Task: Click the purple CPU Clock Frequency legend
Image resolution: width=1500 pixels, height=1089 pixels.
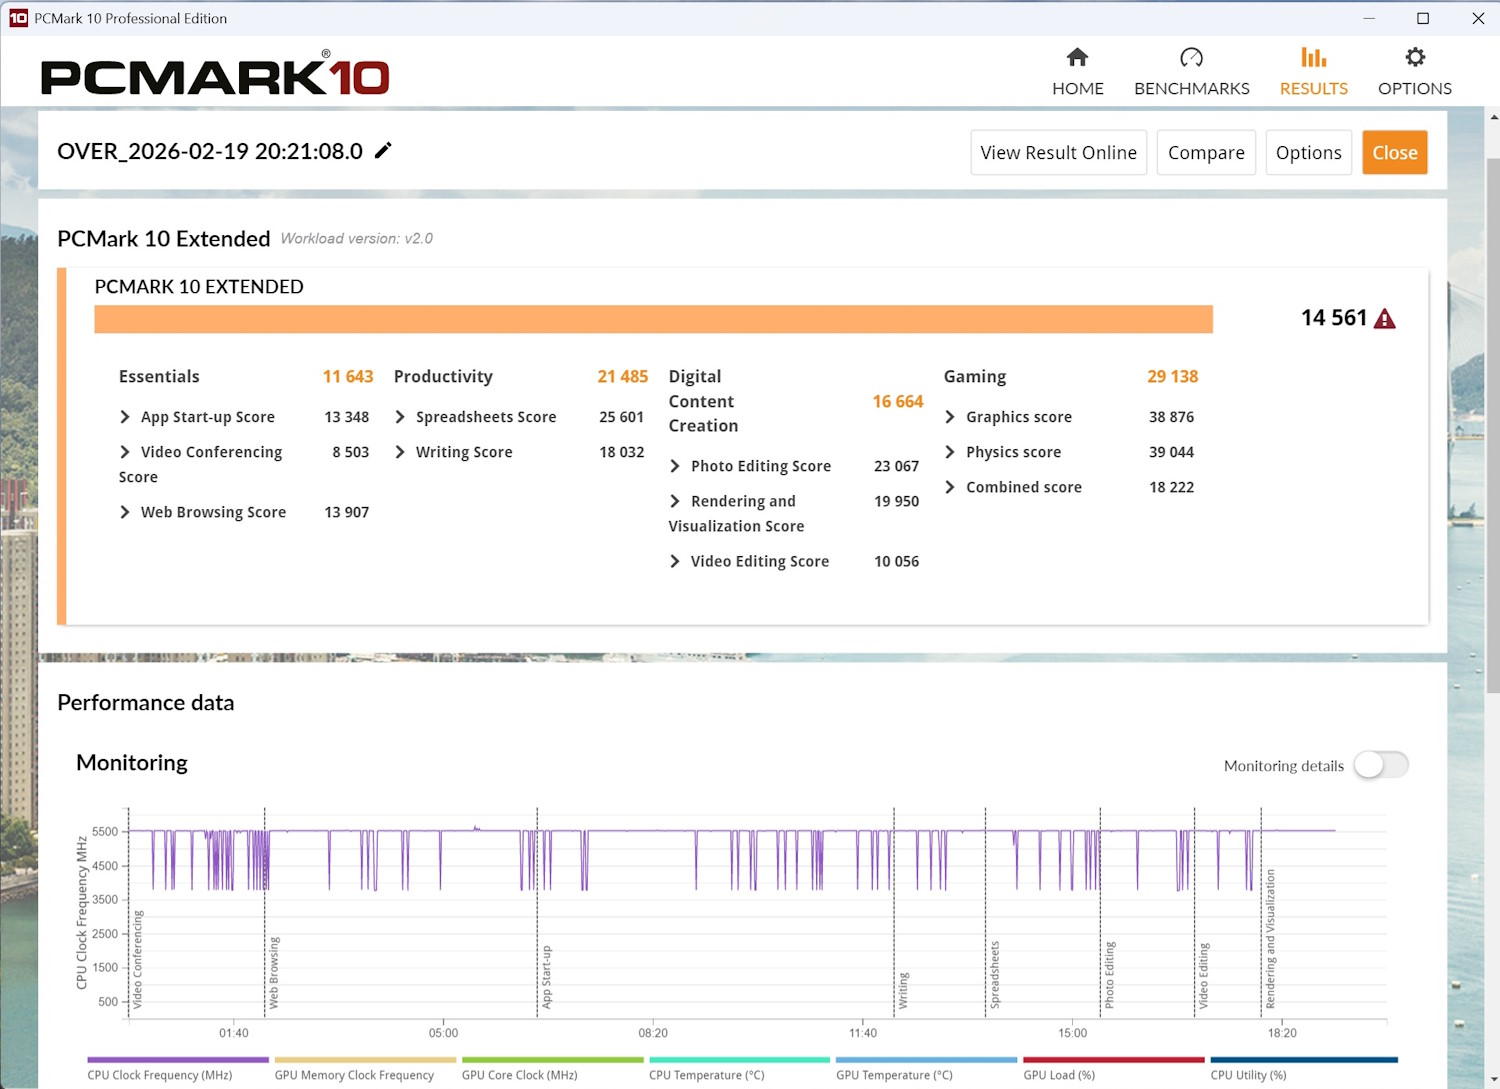Action: click(x=178, y=1060)
